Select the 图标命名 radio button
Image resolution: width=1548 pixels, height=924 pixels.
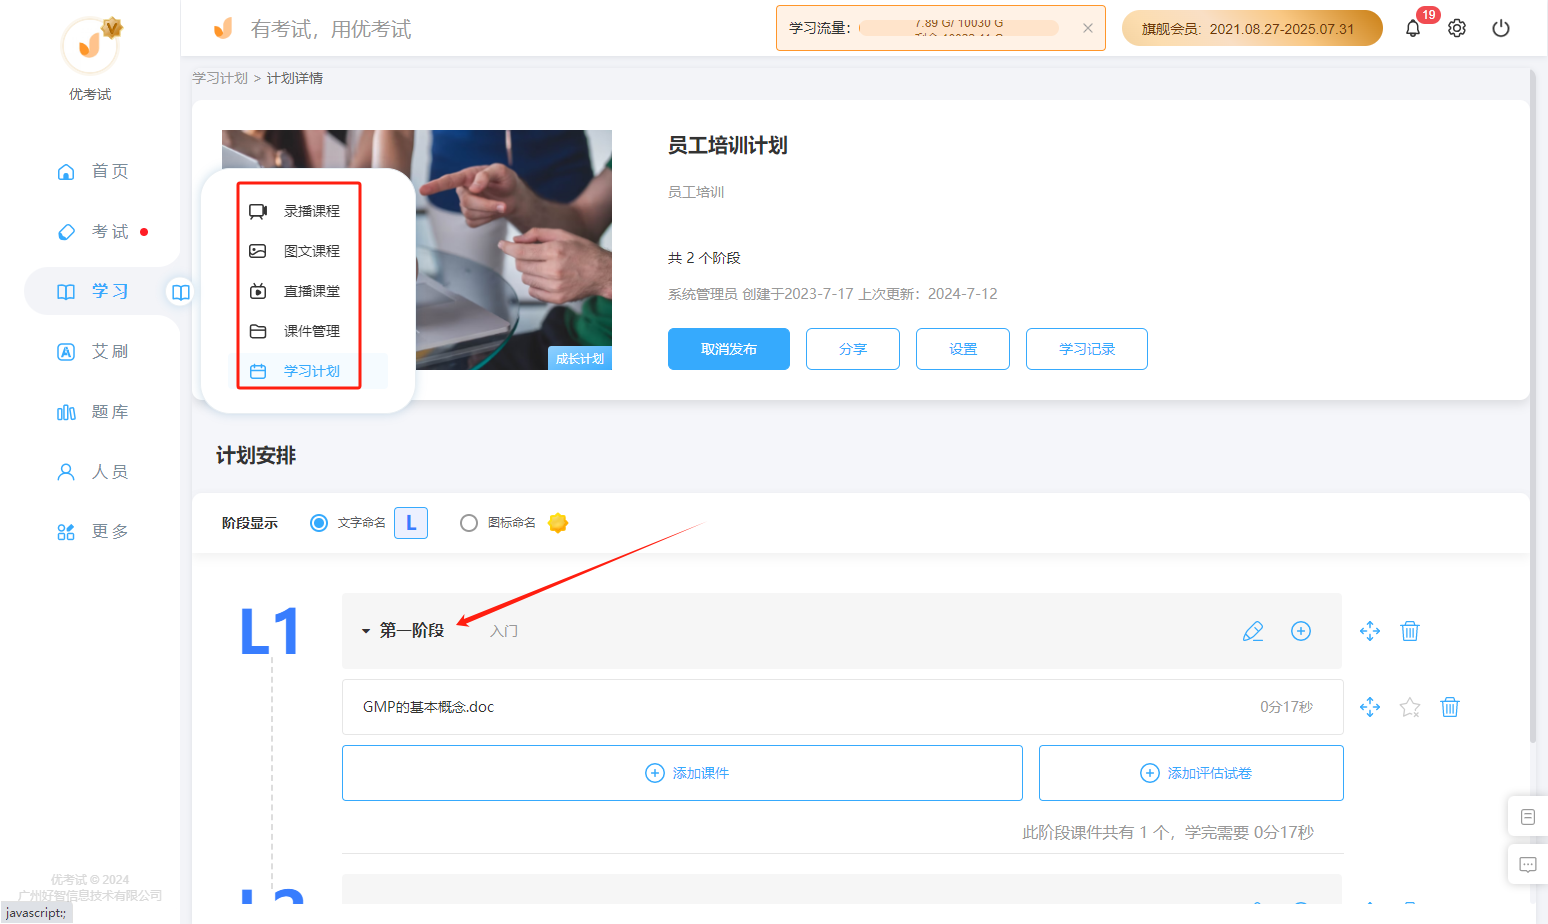coord(469,523)
